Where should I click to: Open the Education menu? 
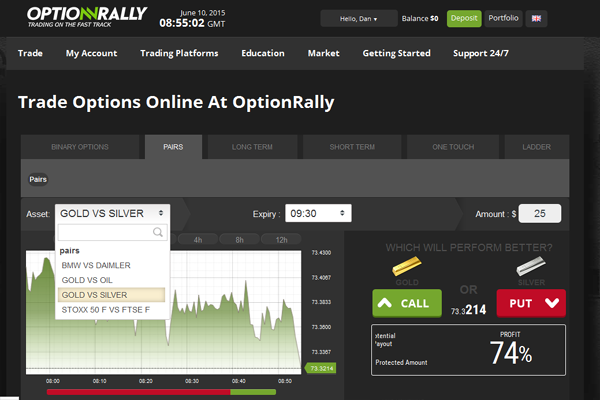coord(263,53)
